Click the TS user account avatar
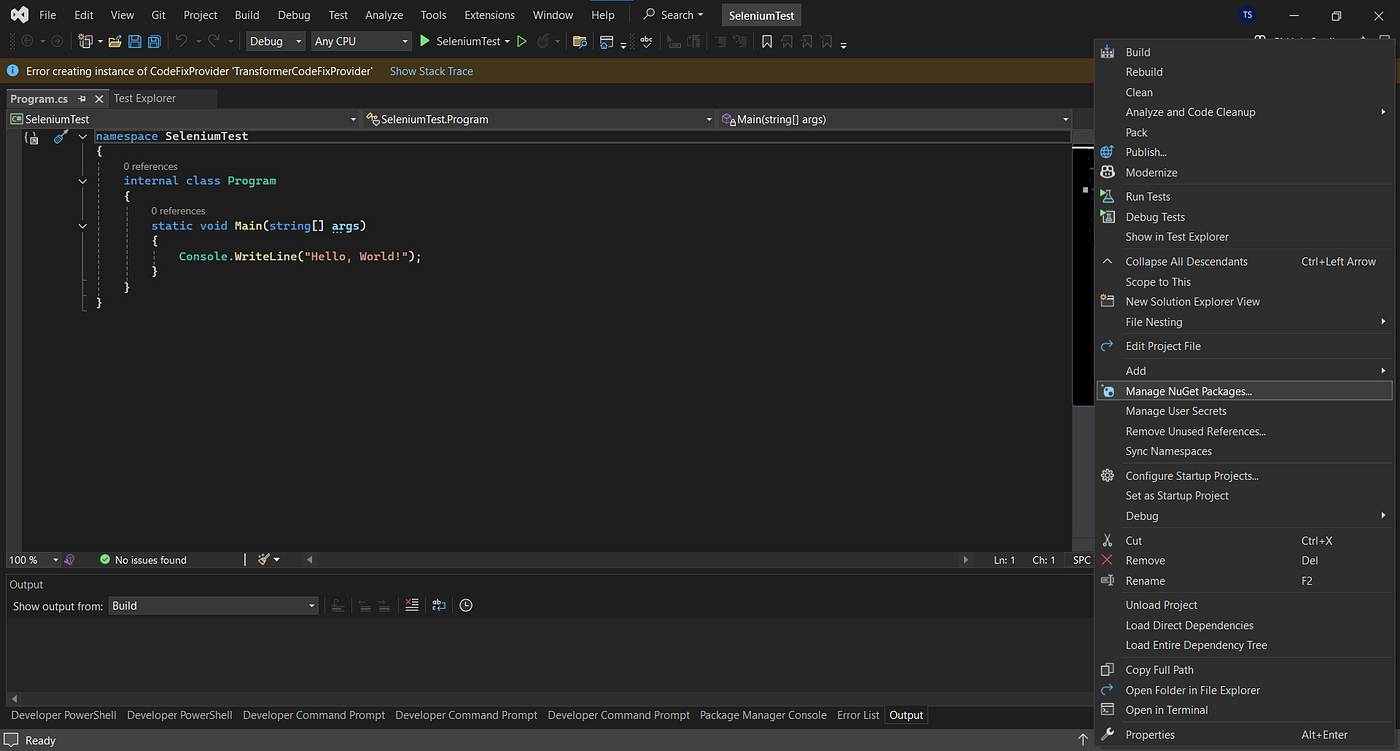The height and width of the screenshot is (751, 1400). (x=1247, y=15)
